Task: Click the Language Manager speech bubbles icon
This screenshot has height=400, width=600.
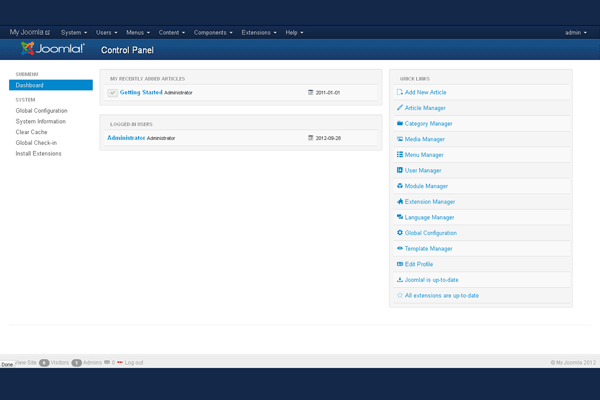Action: [399, 217]
